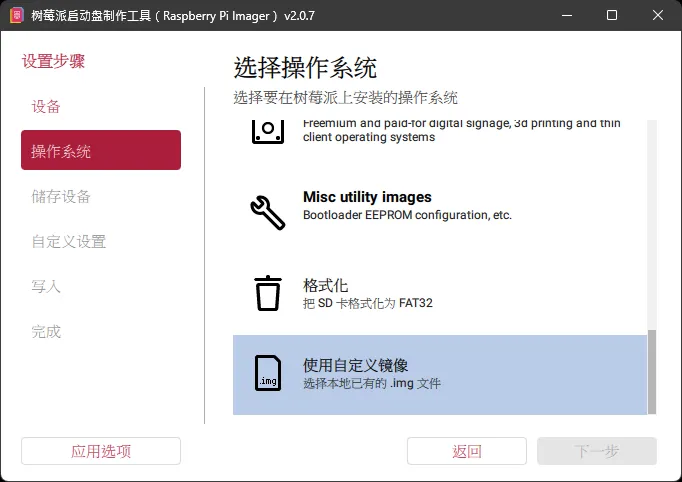Screen dimensions: 682x482
Task: Click the wrench icon for Misc utility images
Action: [x=267, y=212]
